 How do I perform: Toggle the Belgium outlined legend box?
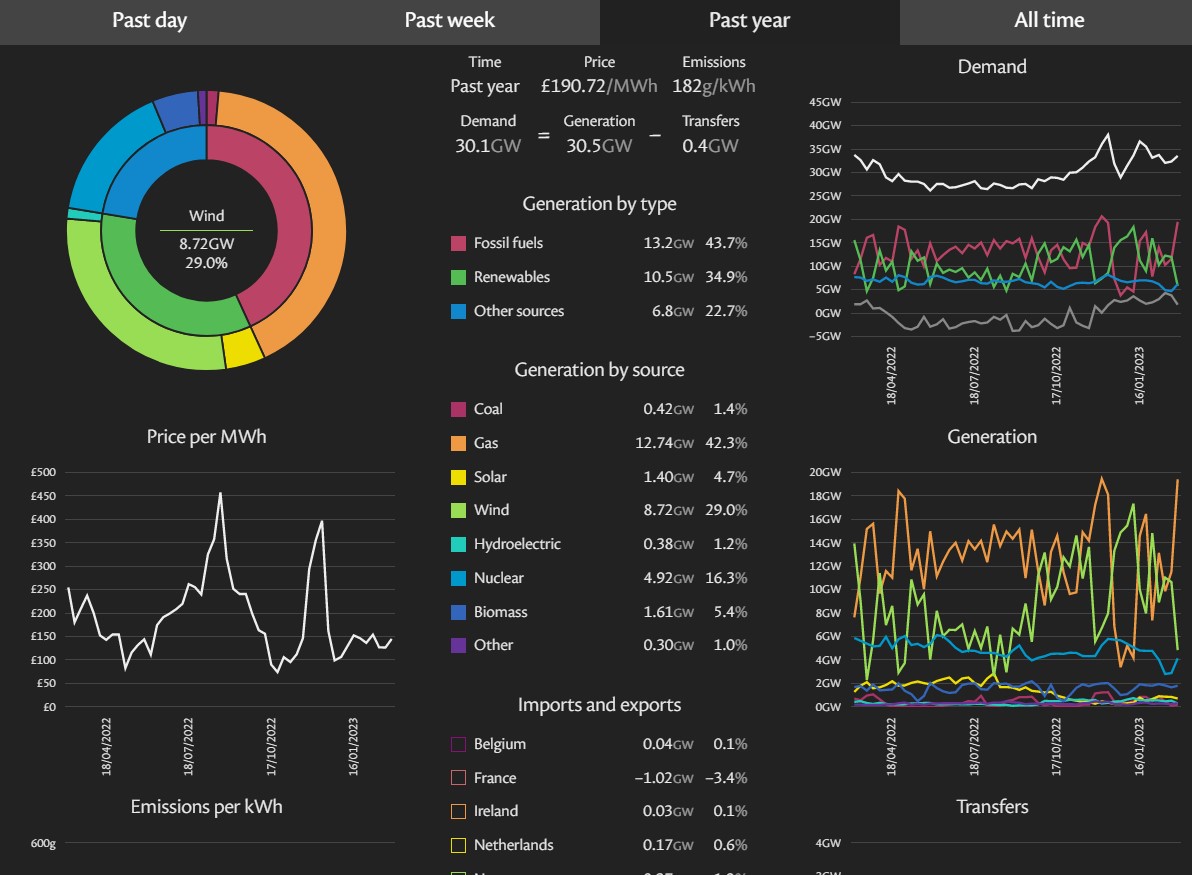point(459,744)
